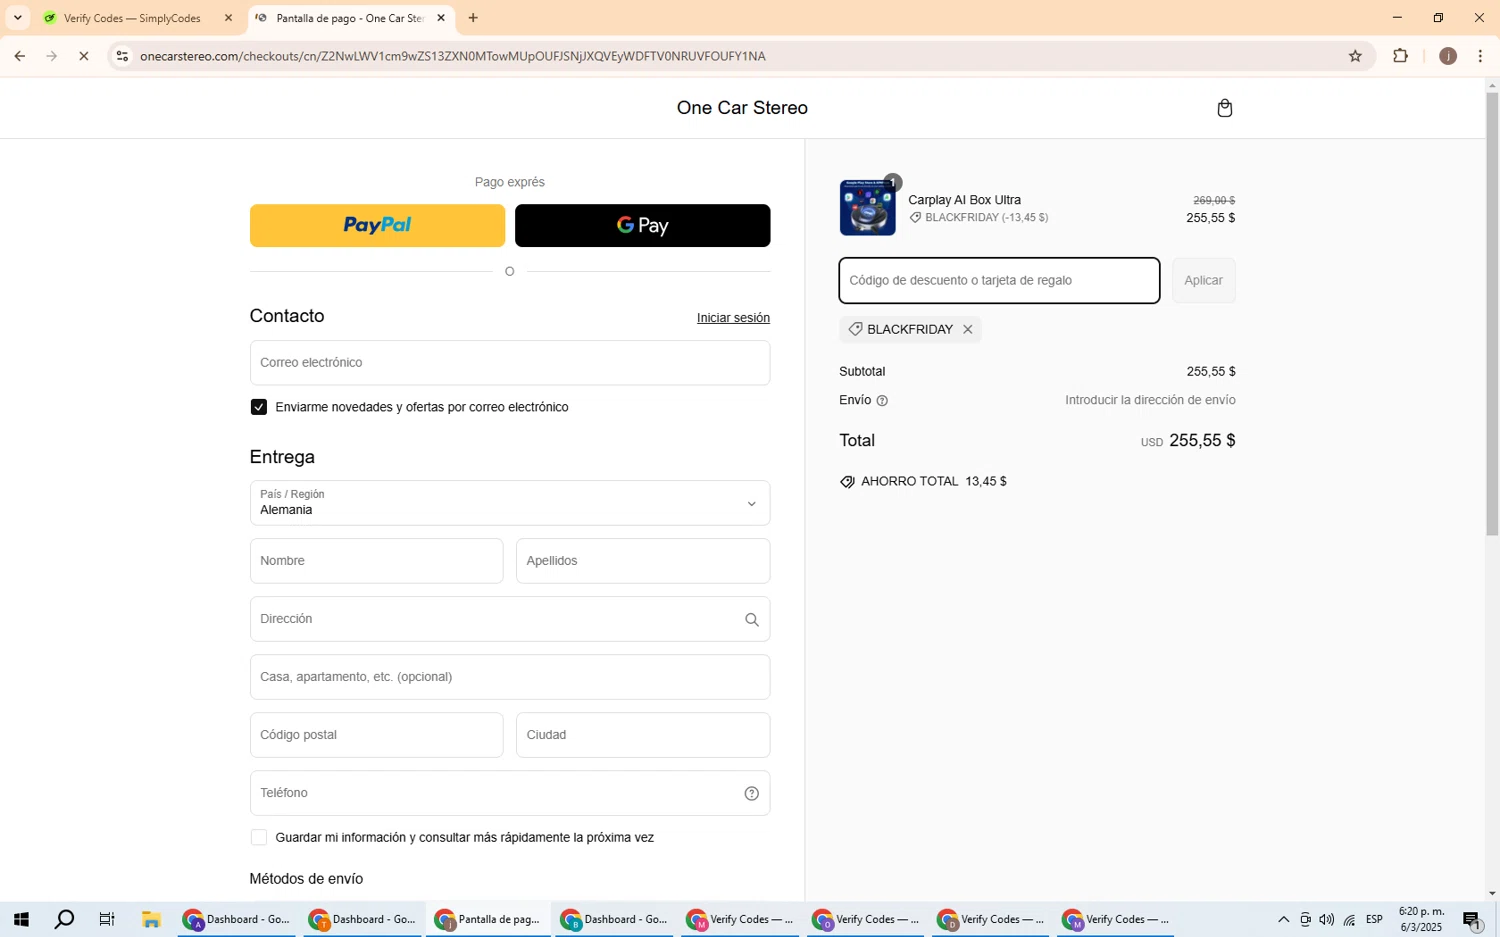Viewport: 1500px width, 937px height.
Task: Switch to the Pantalla de pago taskbar window
Action: (x=488, y=919)
